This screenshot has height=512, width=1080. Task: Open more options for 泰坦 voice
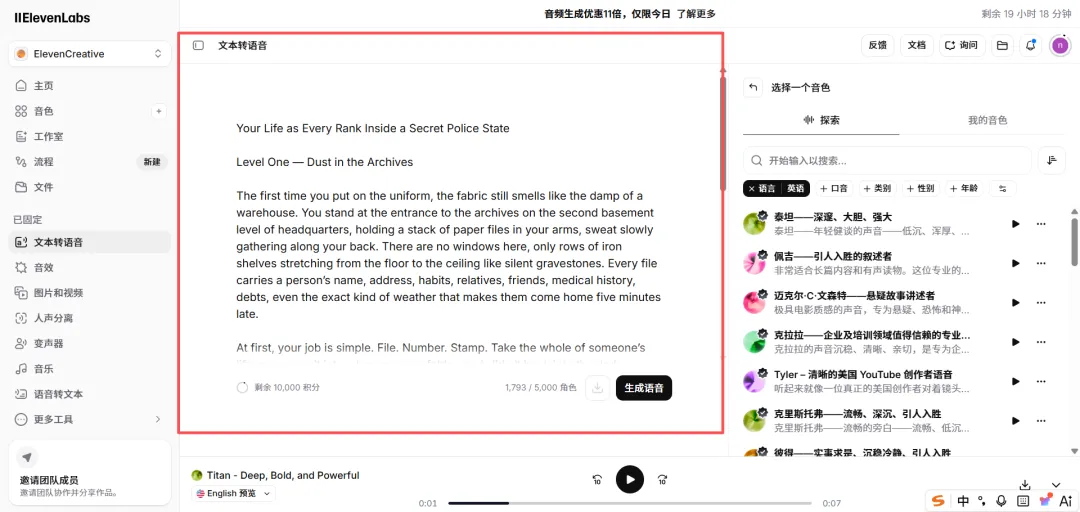pyautogui.click(x=1041, y=224)
